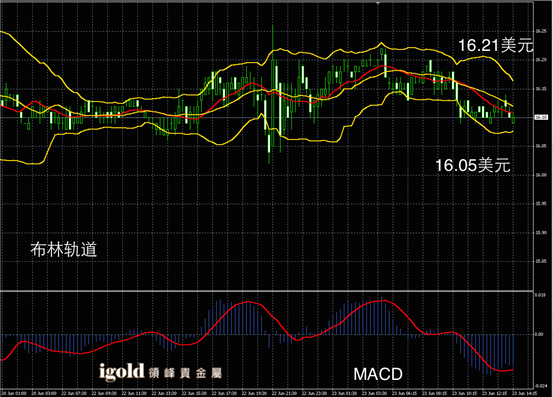Select the 布林轨道 text label
This screenshot has height=397, width=553.
pyautogui.click(x=63, y=249)
